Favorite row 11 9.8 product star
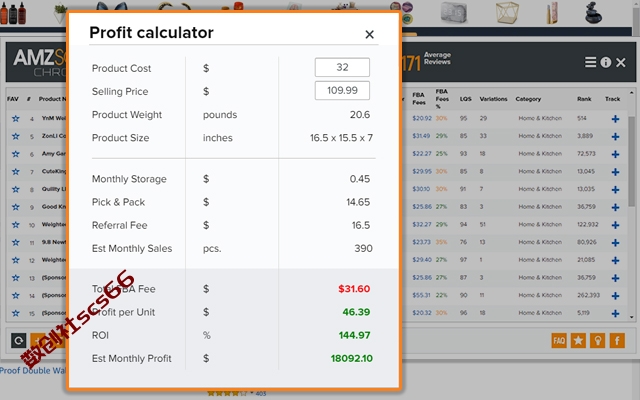 16,242
